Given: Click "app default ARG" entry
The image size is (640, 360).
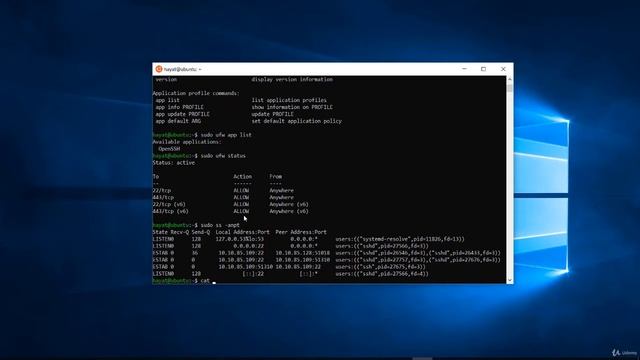Looking at the screenshot, I should click(178, 121).
